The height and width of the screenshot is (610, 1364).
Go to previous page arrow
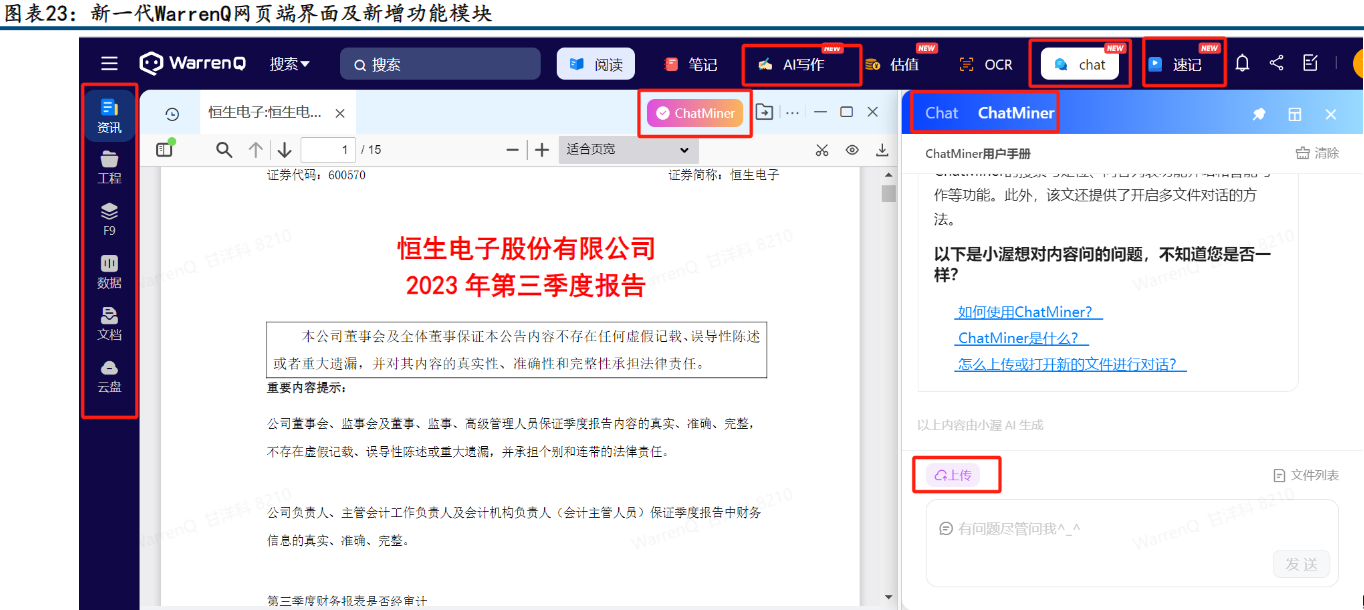[x=256, y=150]
